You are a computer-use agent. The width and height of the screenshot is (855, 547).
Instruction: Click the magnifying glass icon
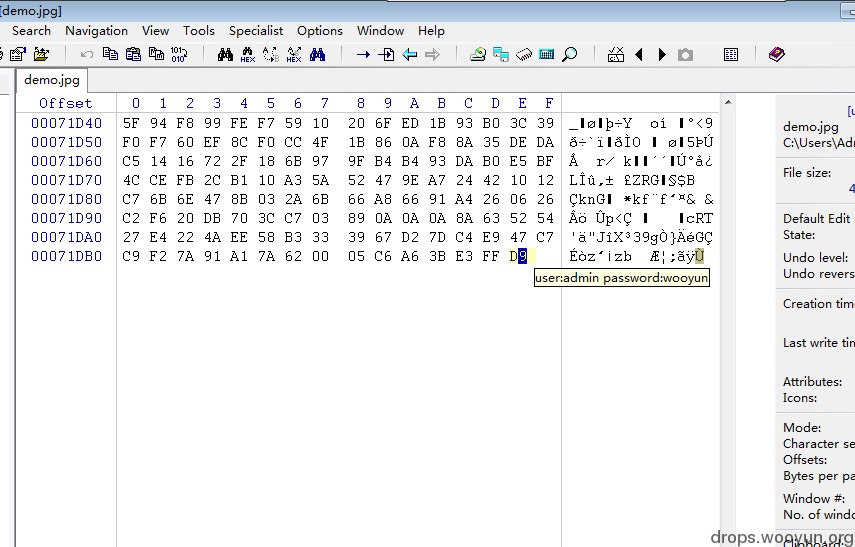(569, 55)
